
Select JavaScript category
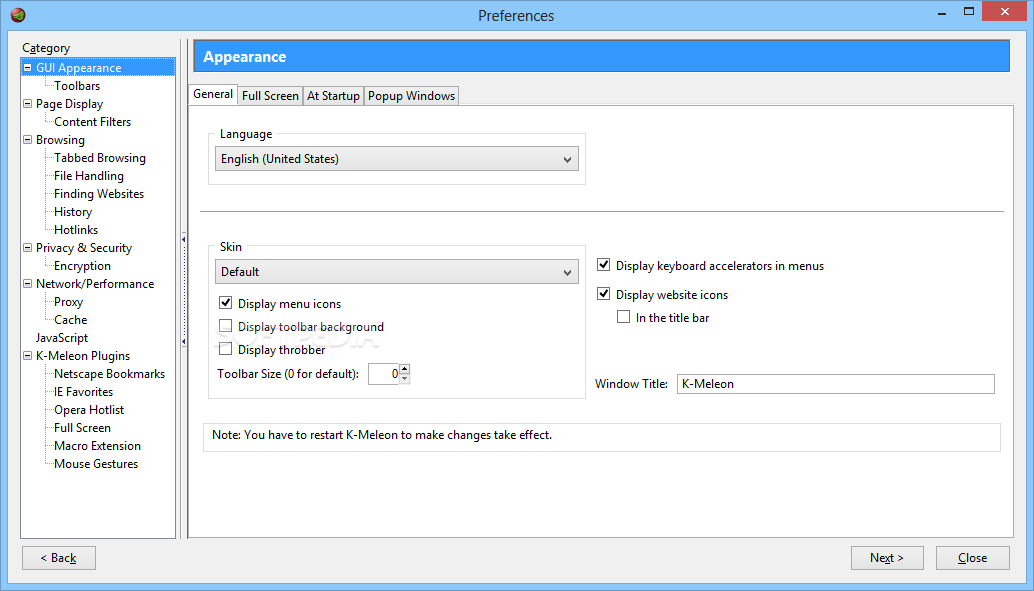coord(62,338)
